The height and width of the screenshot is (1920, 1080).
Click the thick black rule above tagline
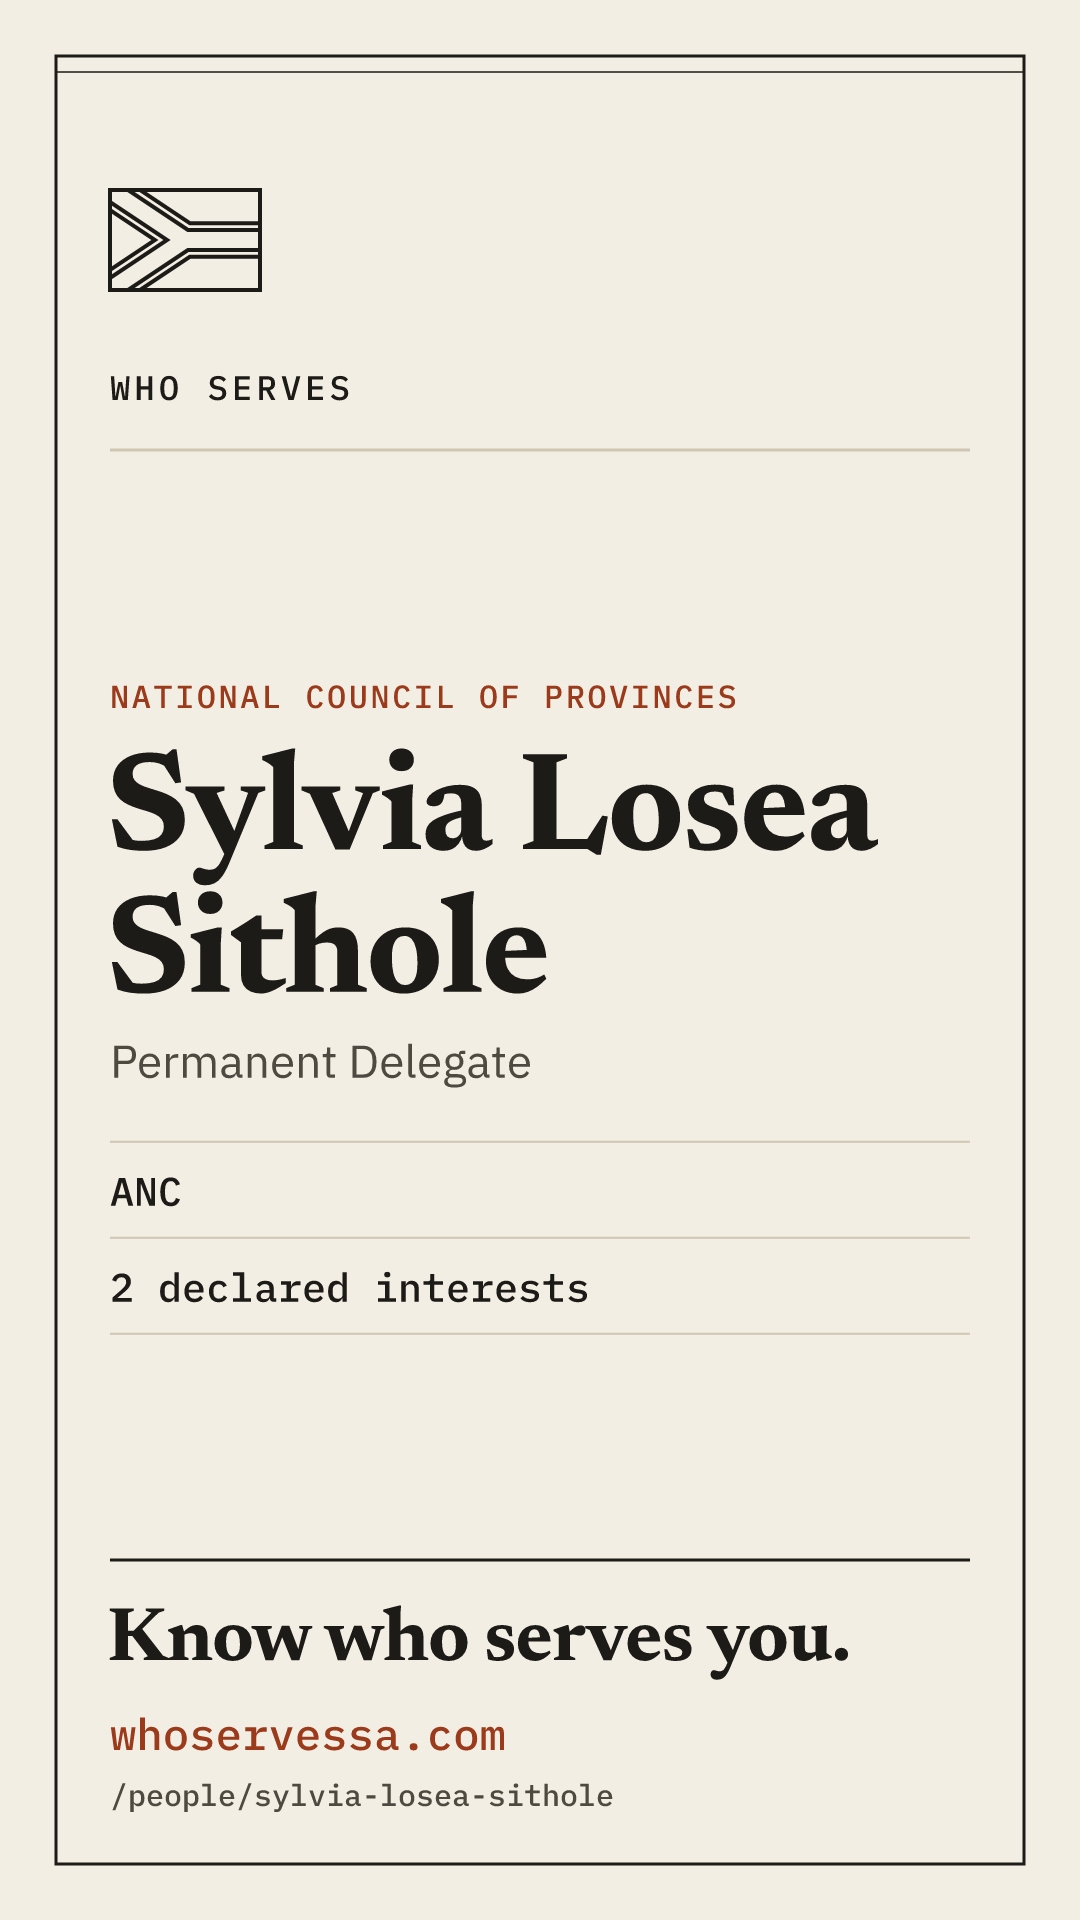540,1559
